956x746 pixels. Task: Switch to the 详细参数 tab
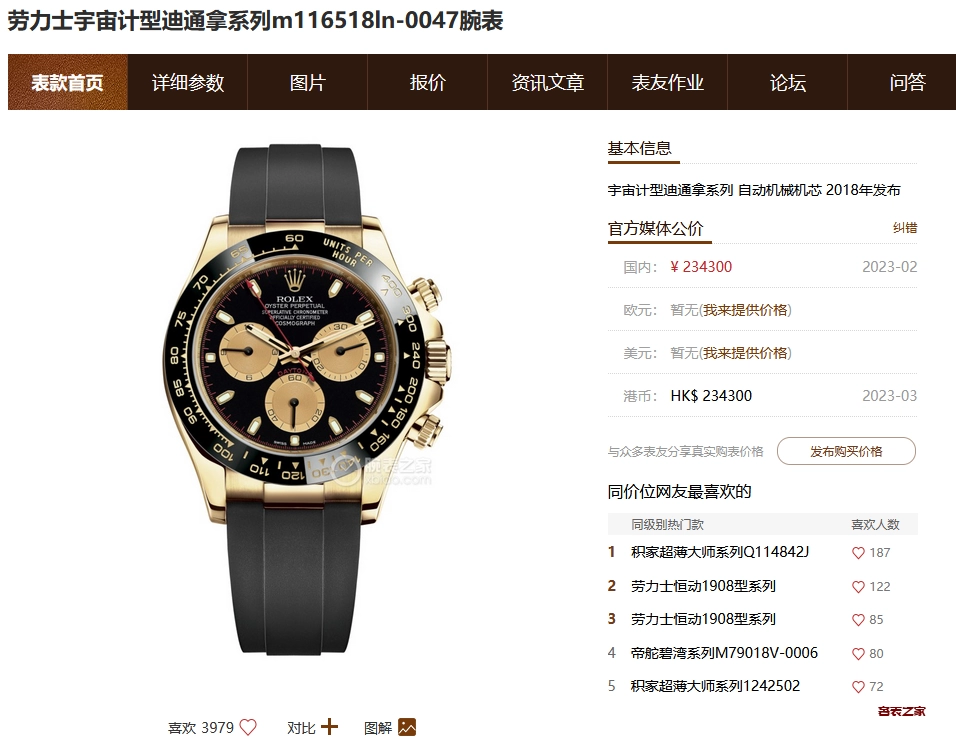click(x=188, y=82)
